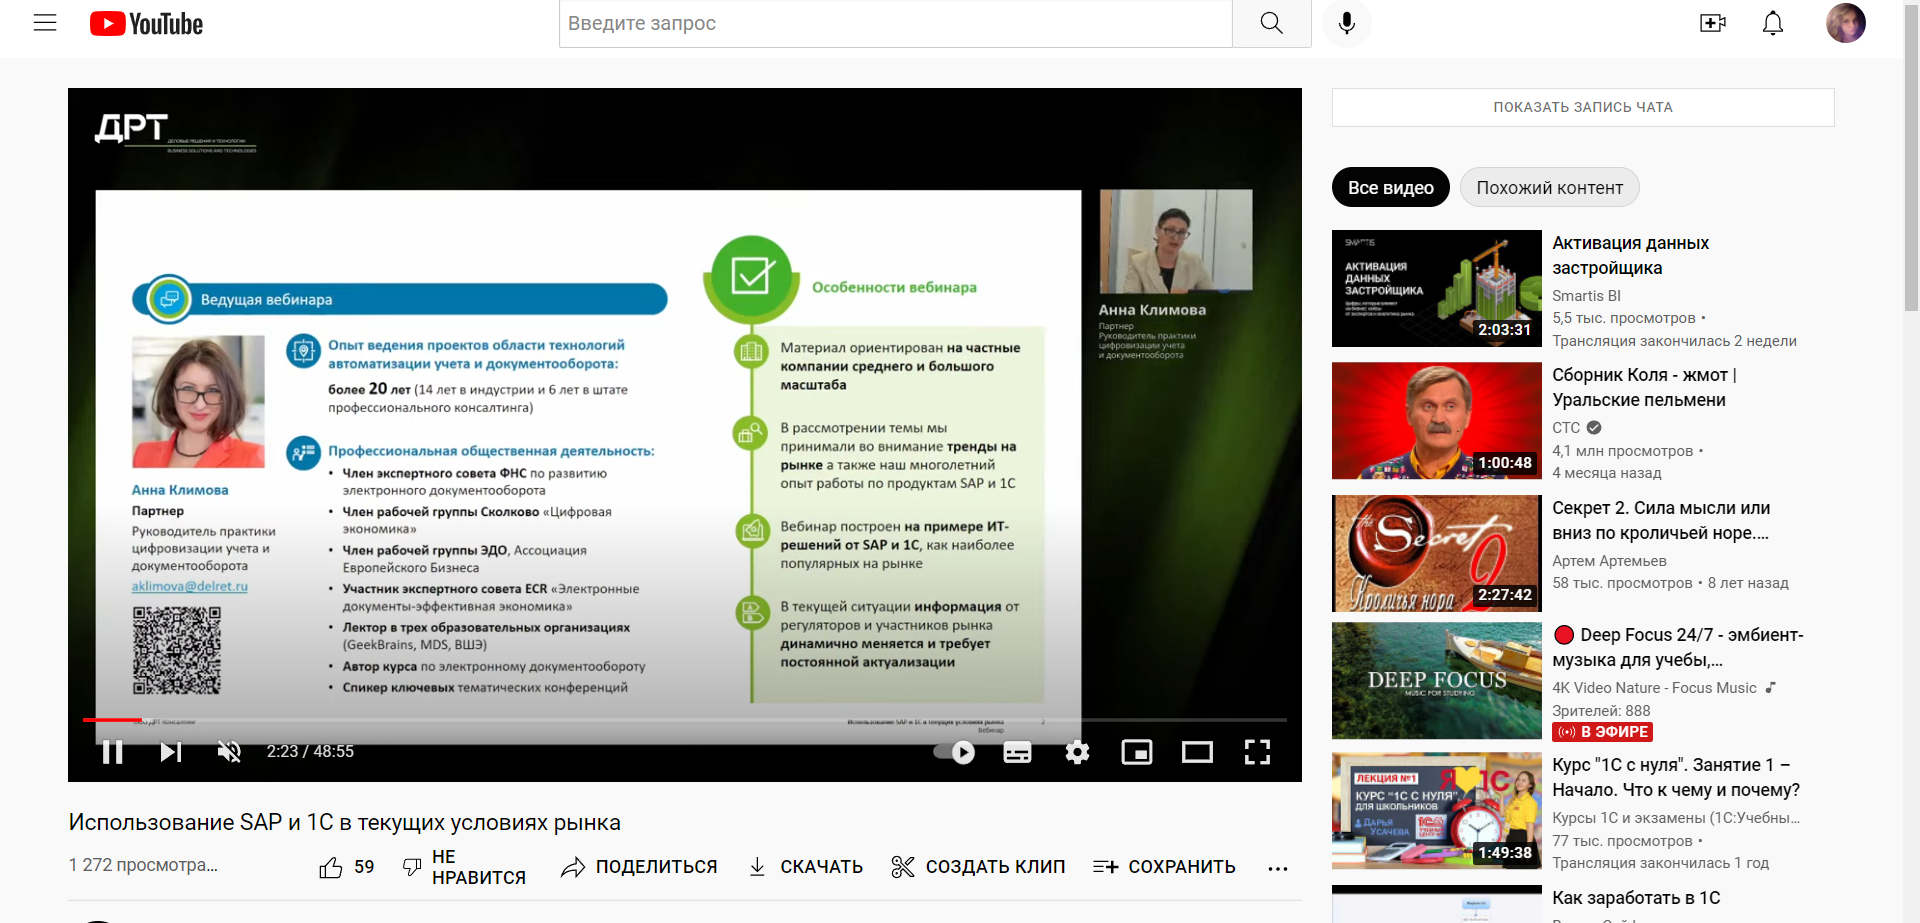The height and width of the screenshot is (923, 1920).
Task: Click ПОКАЗАТЬ ЗАПИСЬ ЧАТА button
Action: [1583, 107]
